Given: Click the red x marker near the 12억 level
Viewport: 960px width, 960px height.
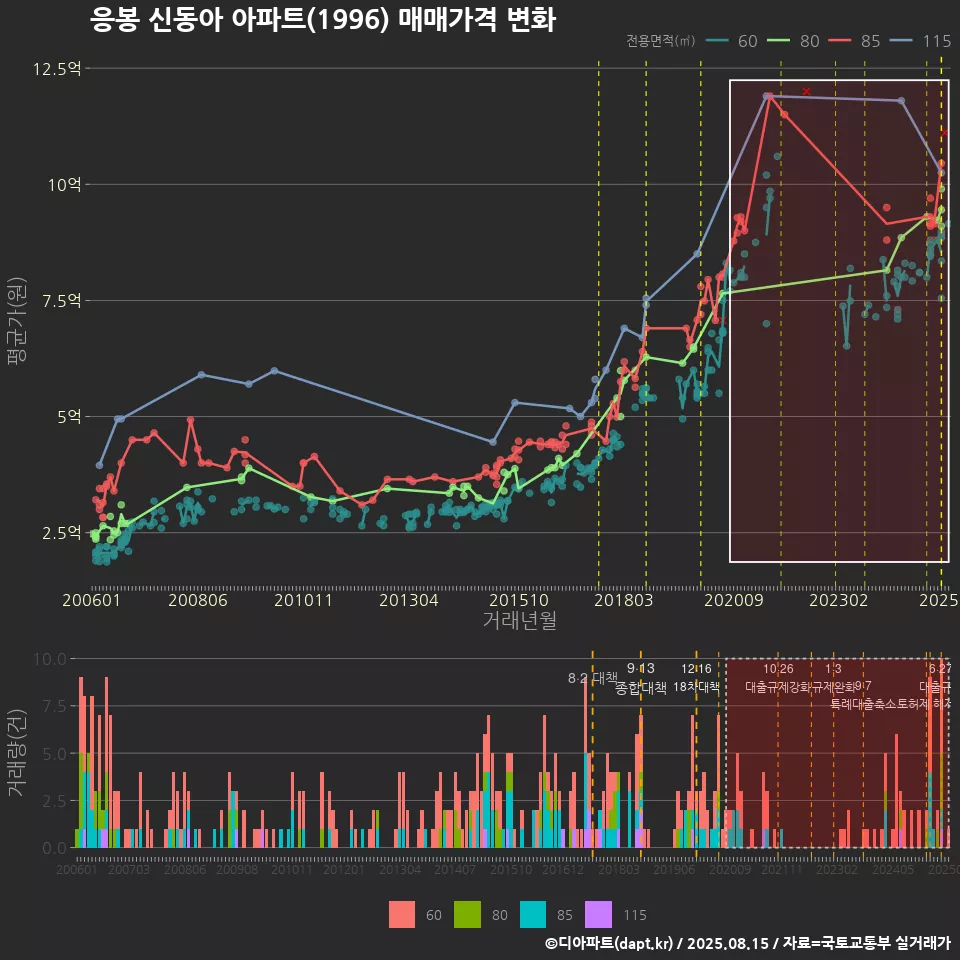Looking at the screenshot, I should click(x=806, y=91).
